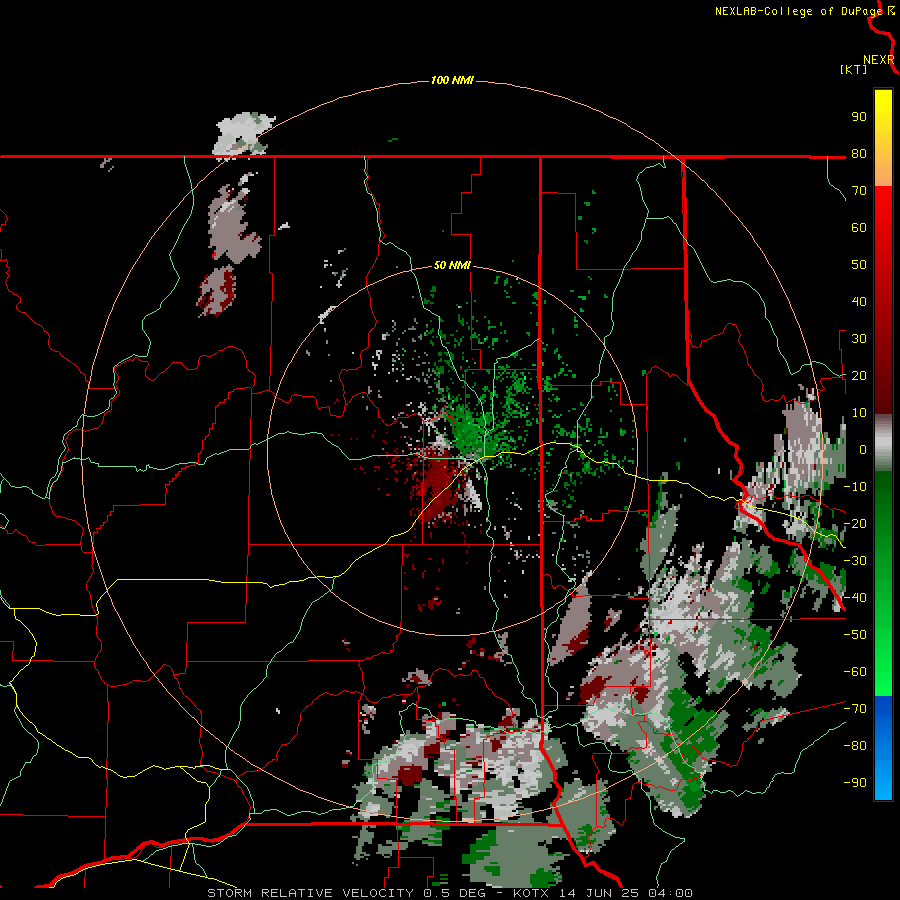Pick the bright red segment of the color bar
This screenshot has height=900, width=900.
(x=883, y=230)
